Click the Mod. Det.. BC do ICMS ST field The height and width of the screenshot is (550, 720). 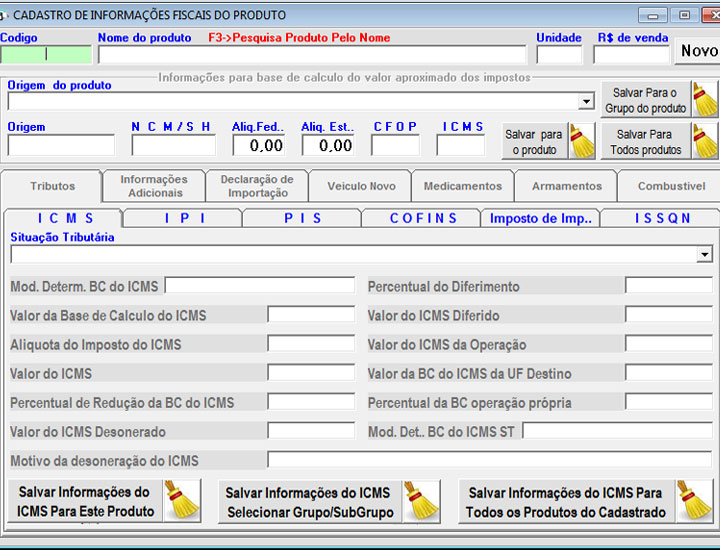coord(618,431)
